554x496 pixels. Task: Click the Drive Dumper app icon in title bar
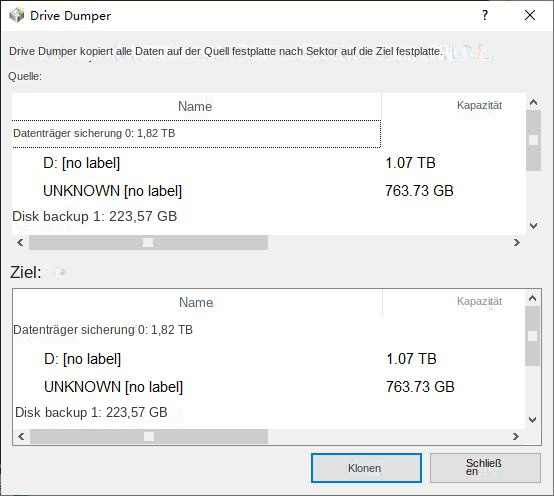click(x=16, y=16)
